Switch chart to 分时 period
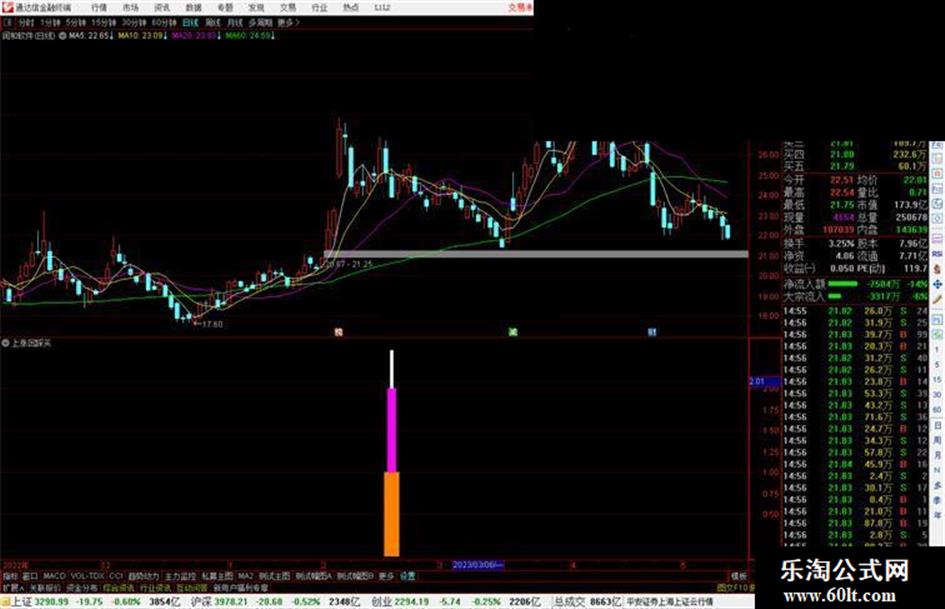Screen dimensions: 945x609 [26, 22]
